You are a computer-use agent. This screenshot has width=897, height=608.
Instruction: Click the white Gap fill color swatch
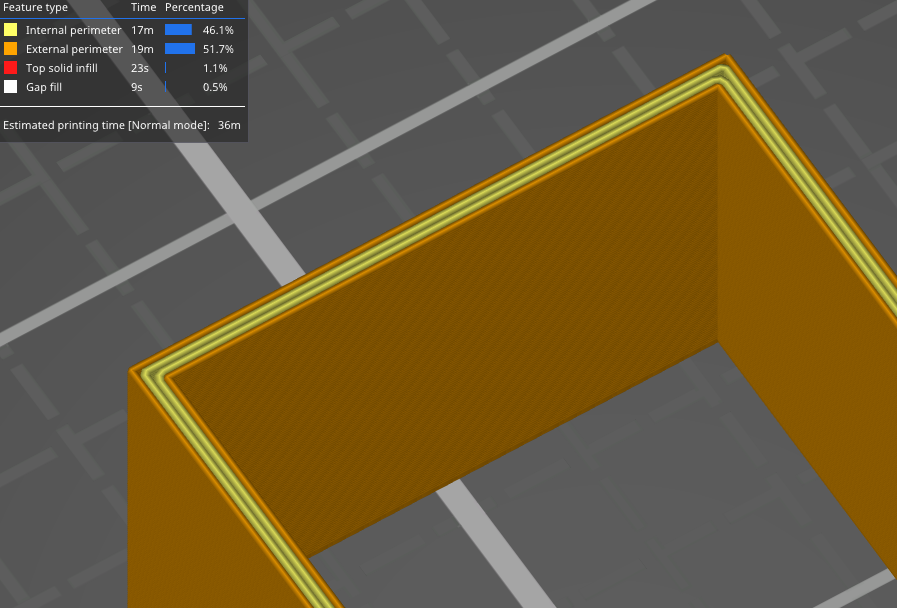click(10, 87)
